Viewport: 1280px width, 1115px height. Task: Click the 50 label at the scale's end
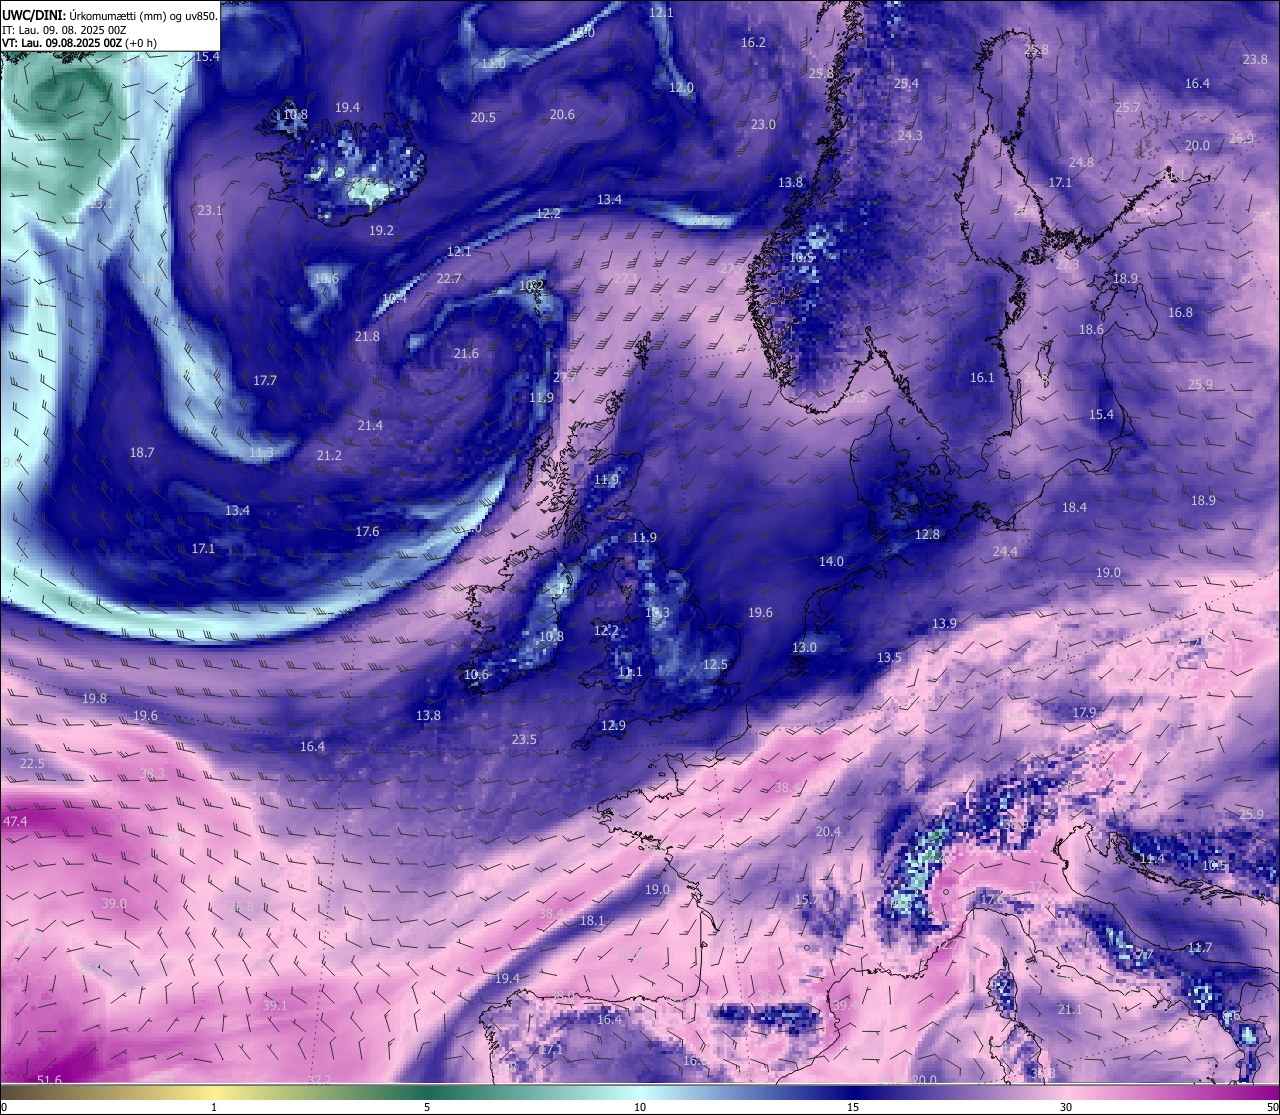tap(1272, 1107)
